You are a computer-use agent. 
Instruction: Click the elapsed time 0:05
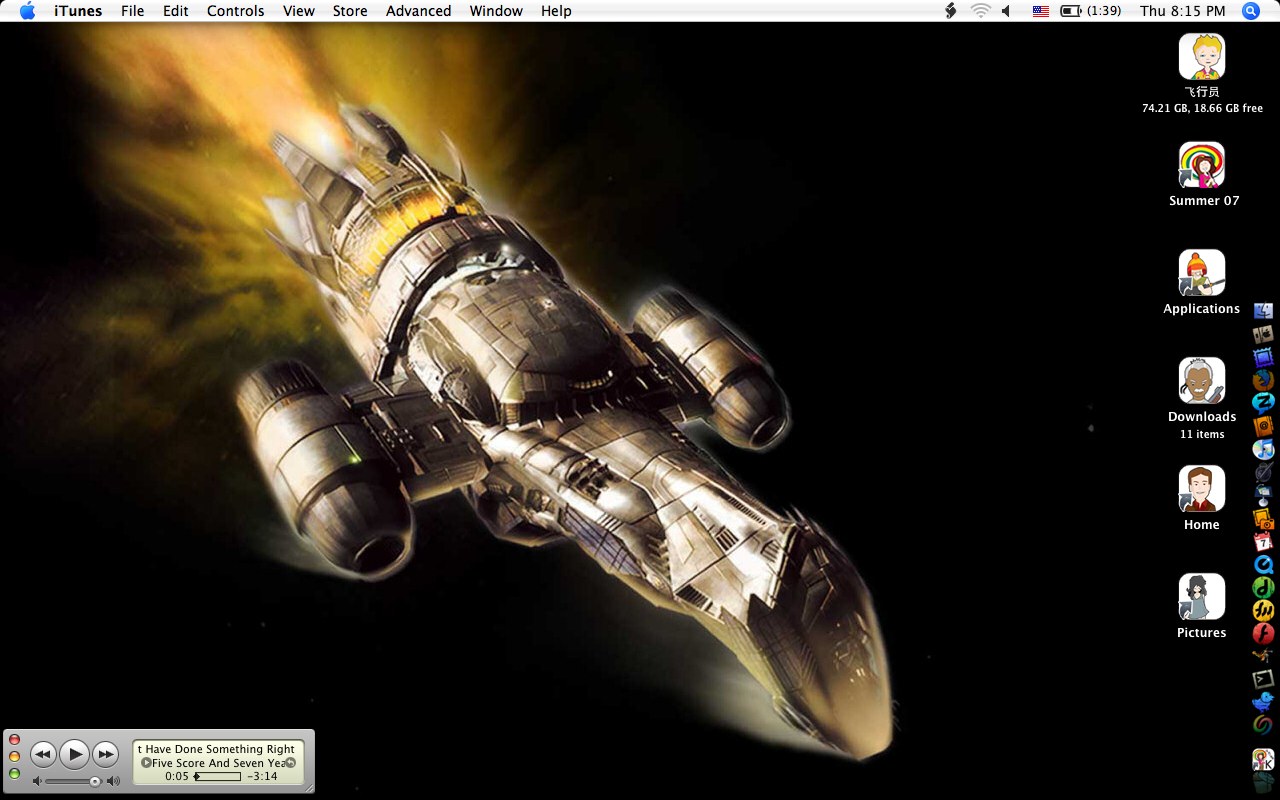click(x=177, y=776)
